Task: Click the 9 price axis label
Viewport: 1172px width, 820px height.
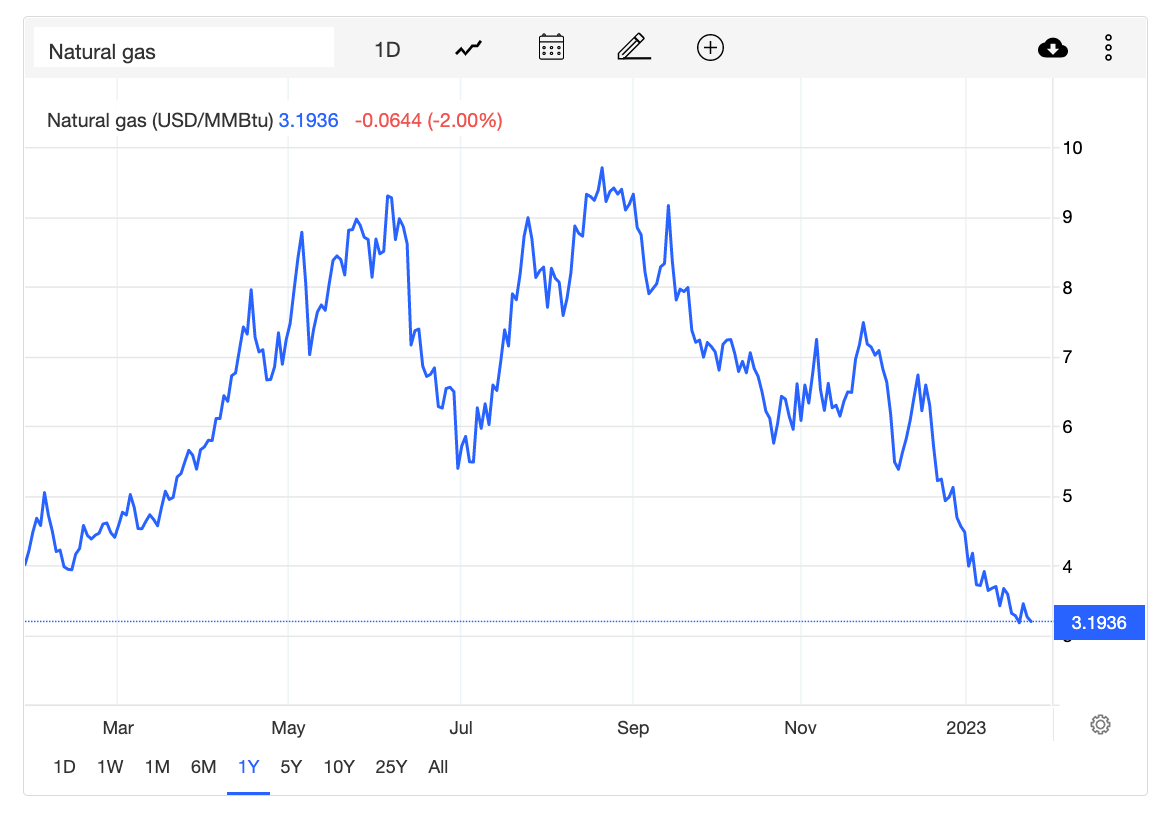Action: pos(1067,218)
